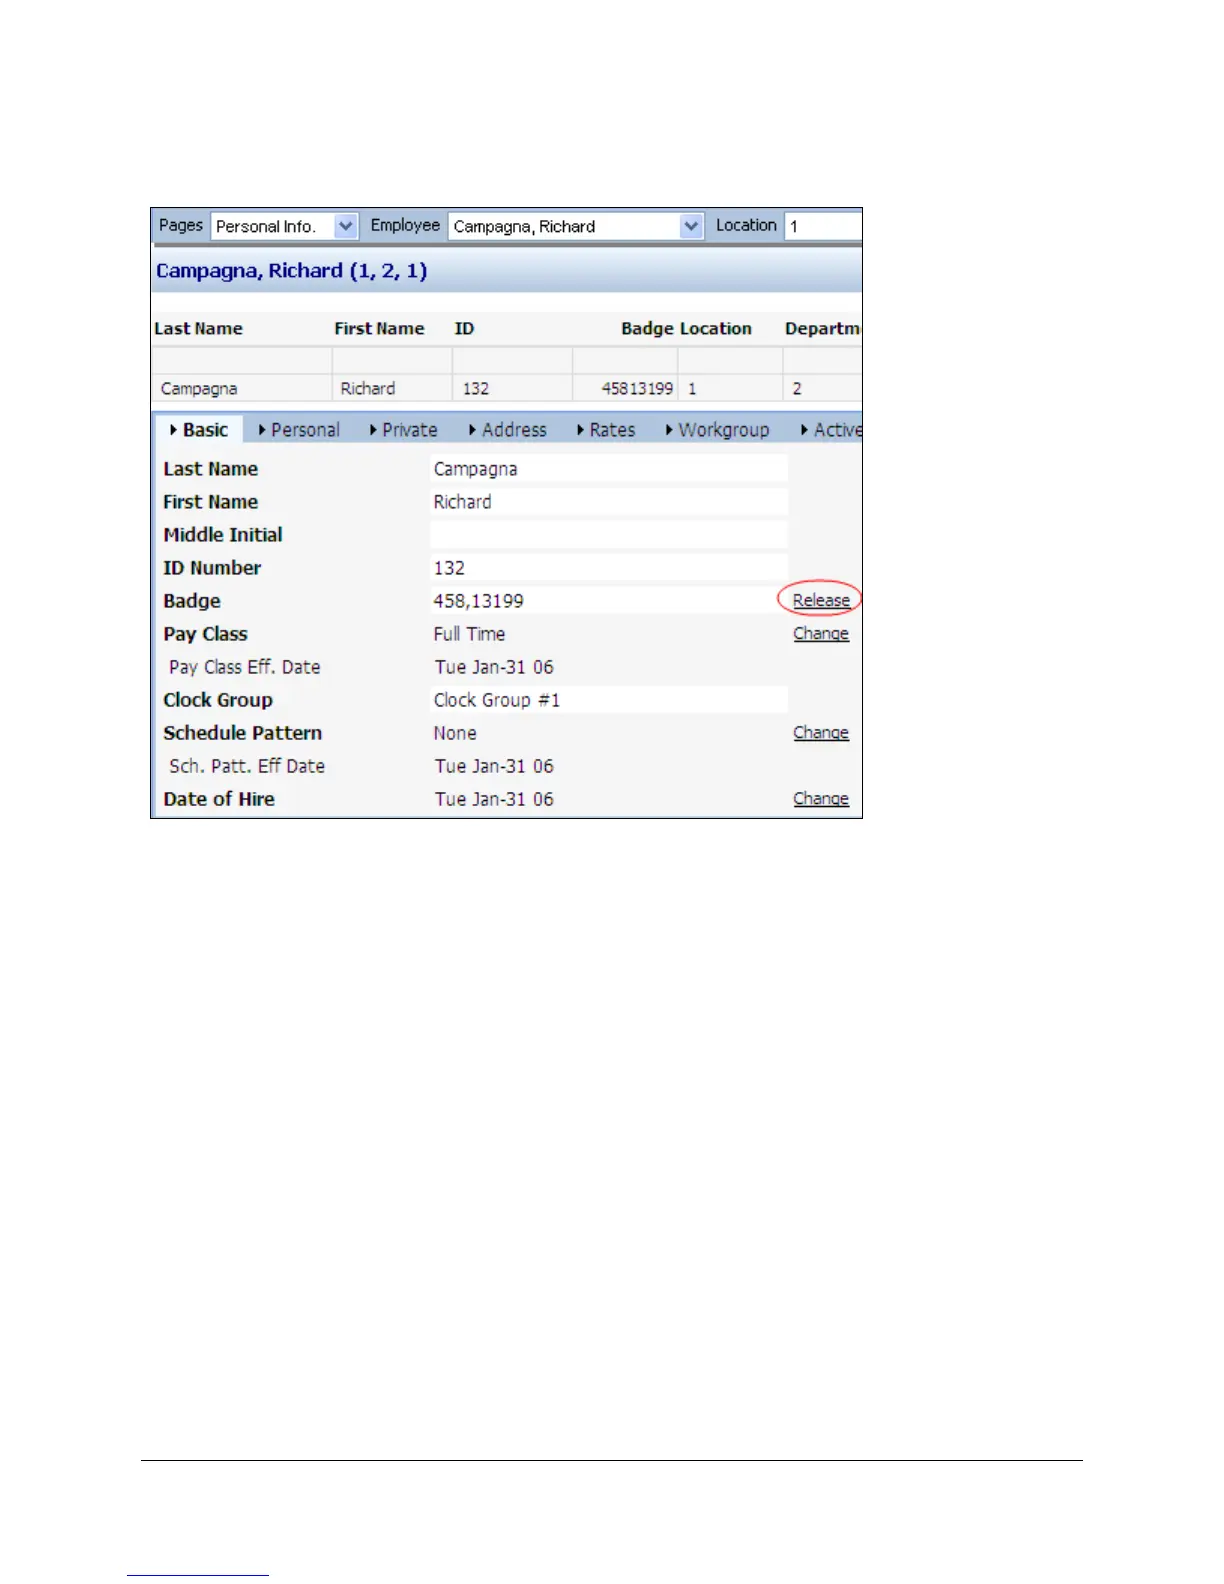Click Change link for Schedule Pattern

(x=821, y=732)
